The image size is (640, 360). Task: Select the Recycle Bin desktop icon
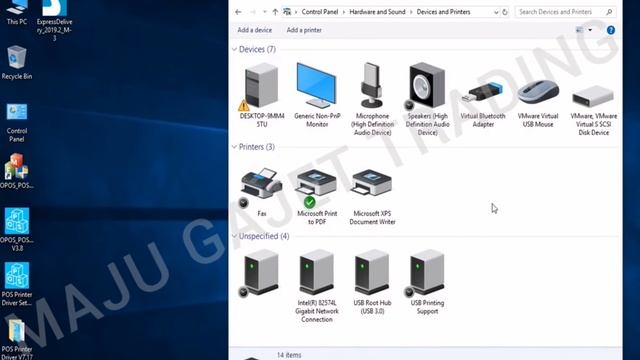(x=17, y=62)
